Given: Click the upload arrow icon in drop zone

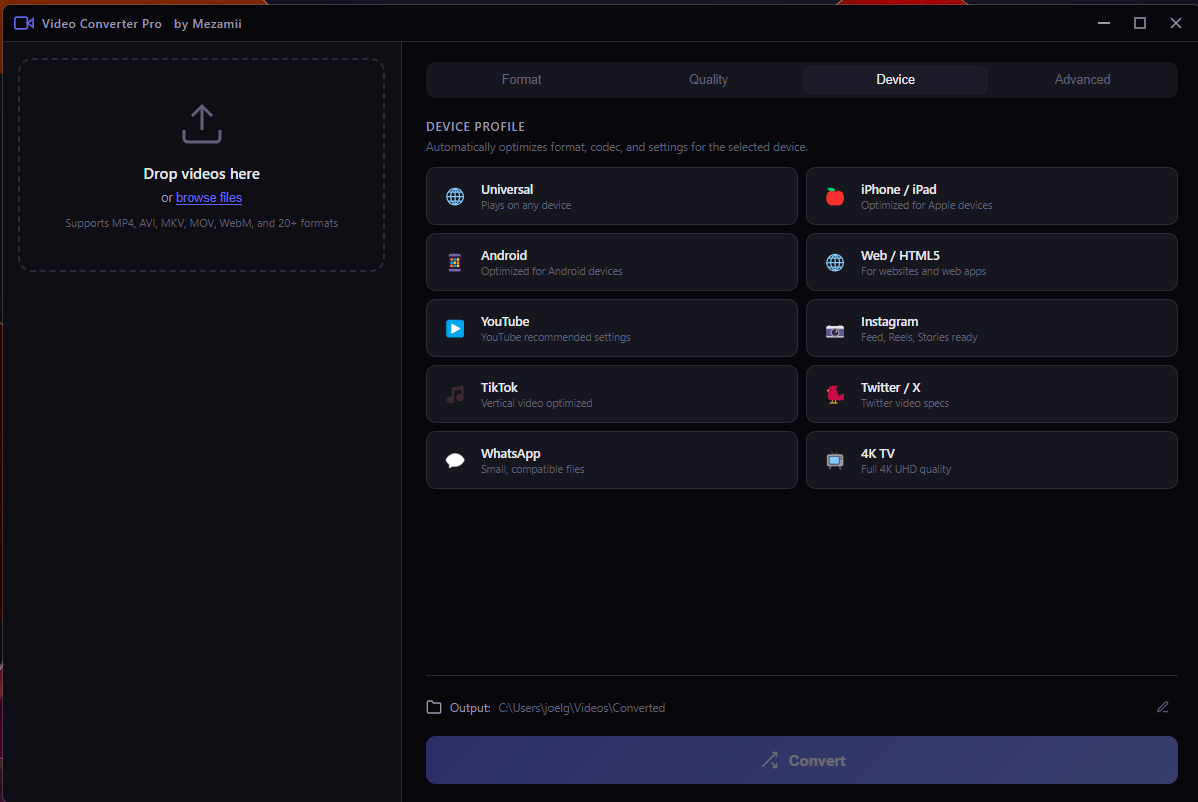Looking at the screenshot, I should [202, 124].
